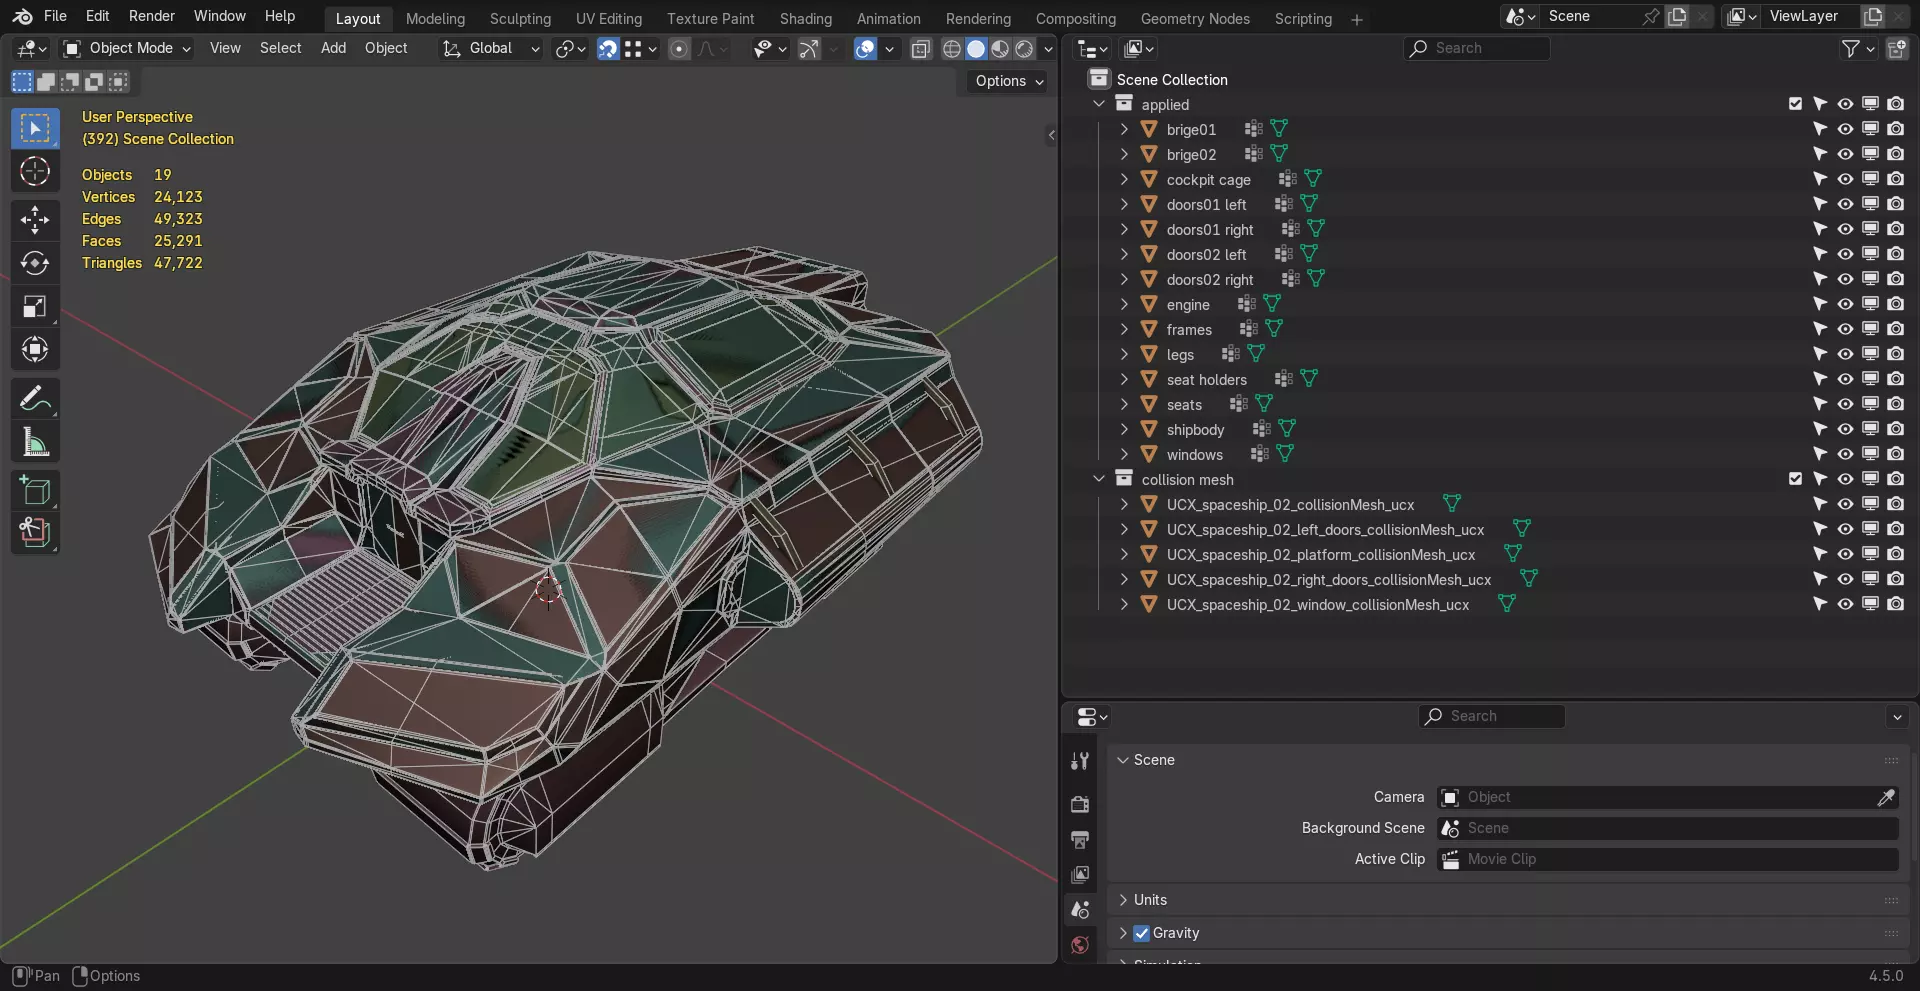This screenshot has height=991, width=1920.
Task: Select the Annotate tool
Action: 35,399
